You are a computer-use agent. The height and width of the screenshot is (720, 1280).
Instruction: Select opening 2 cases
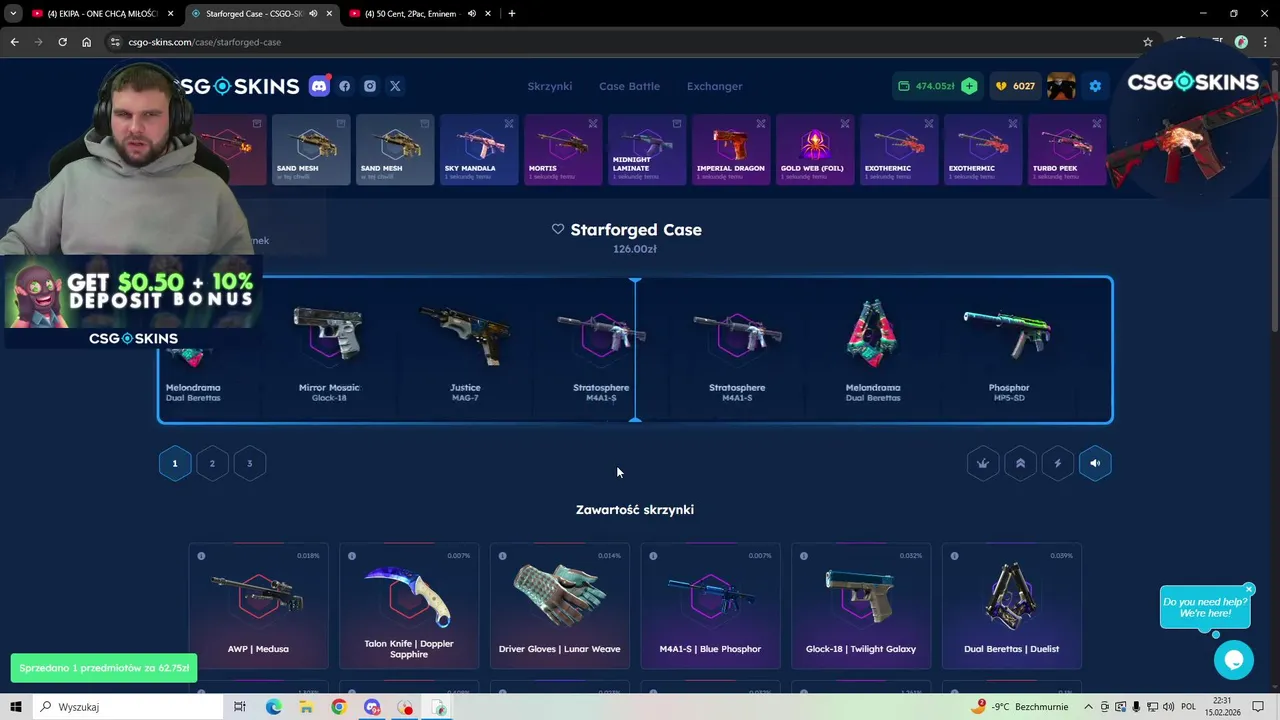212,463
